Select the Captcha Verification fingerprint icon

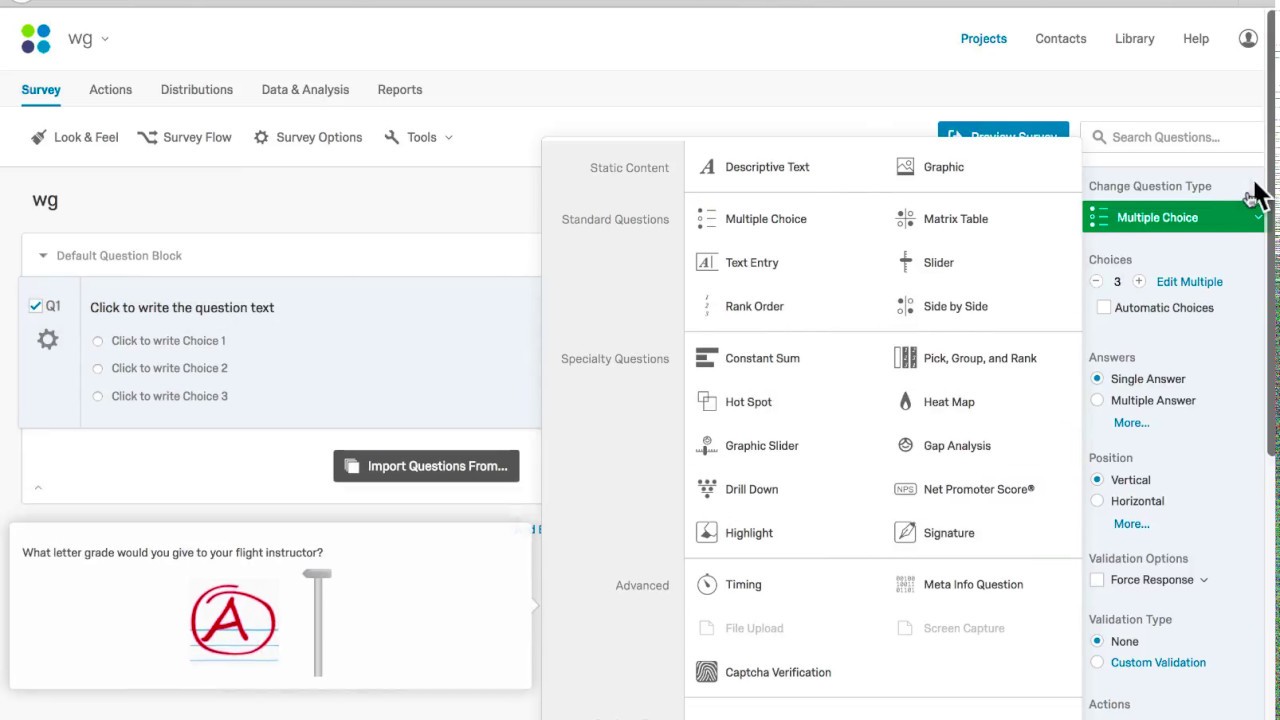pos(707,672)
